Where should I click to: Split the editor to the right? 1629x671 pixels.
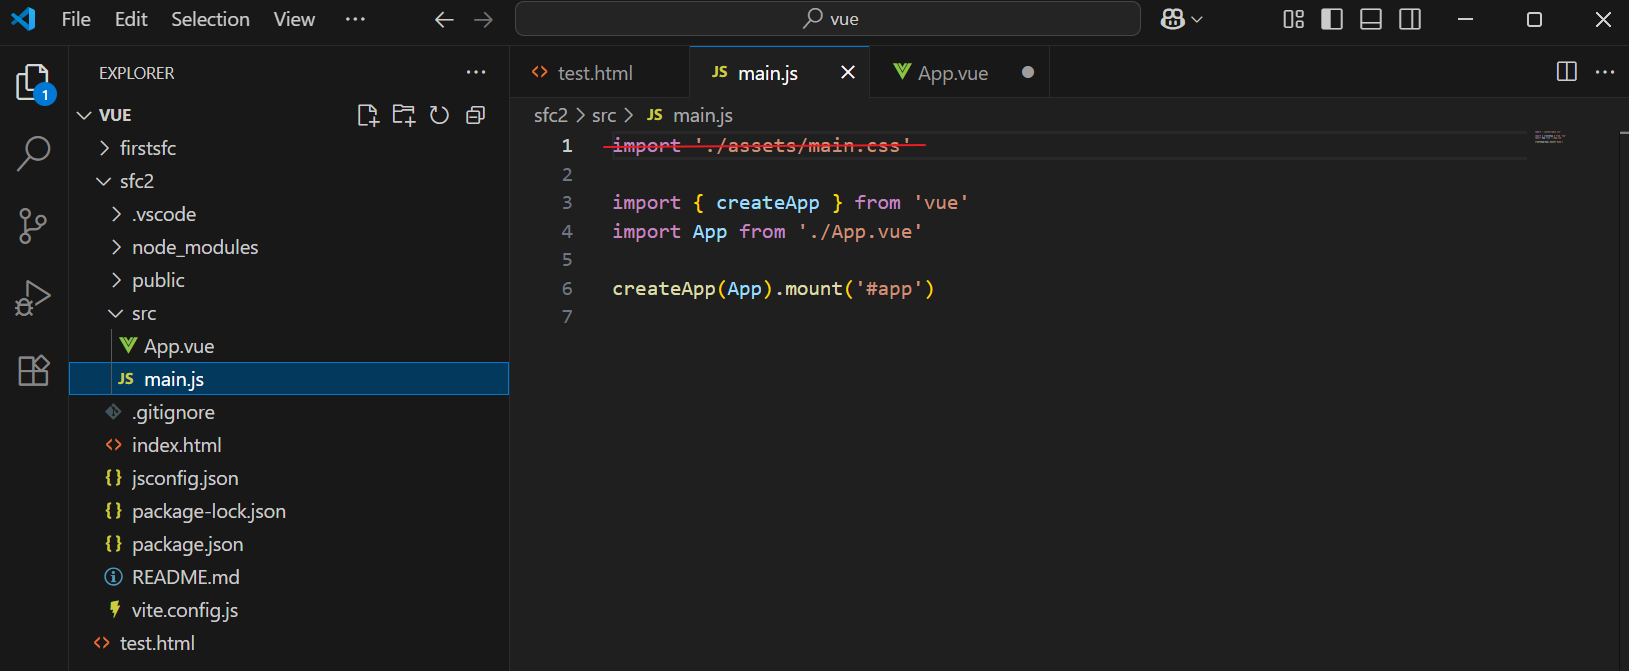click(x=1566, y=72)
